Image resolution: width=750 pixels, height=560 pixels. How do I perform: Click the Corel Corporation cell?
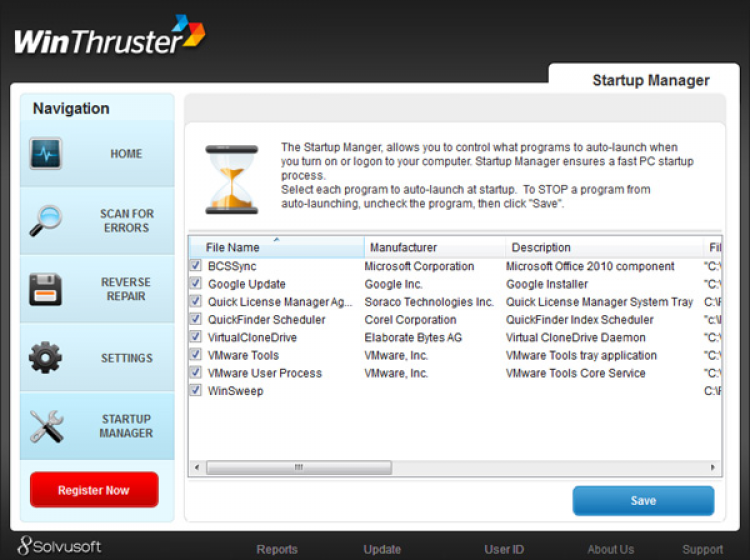[x=410, y=319]
